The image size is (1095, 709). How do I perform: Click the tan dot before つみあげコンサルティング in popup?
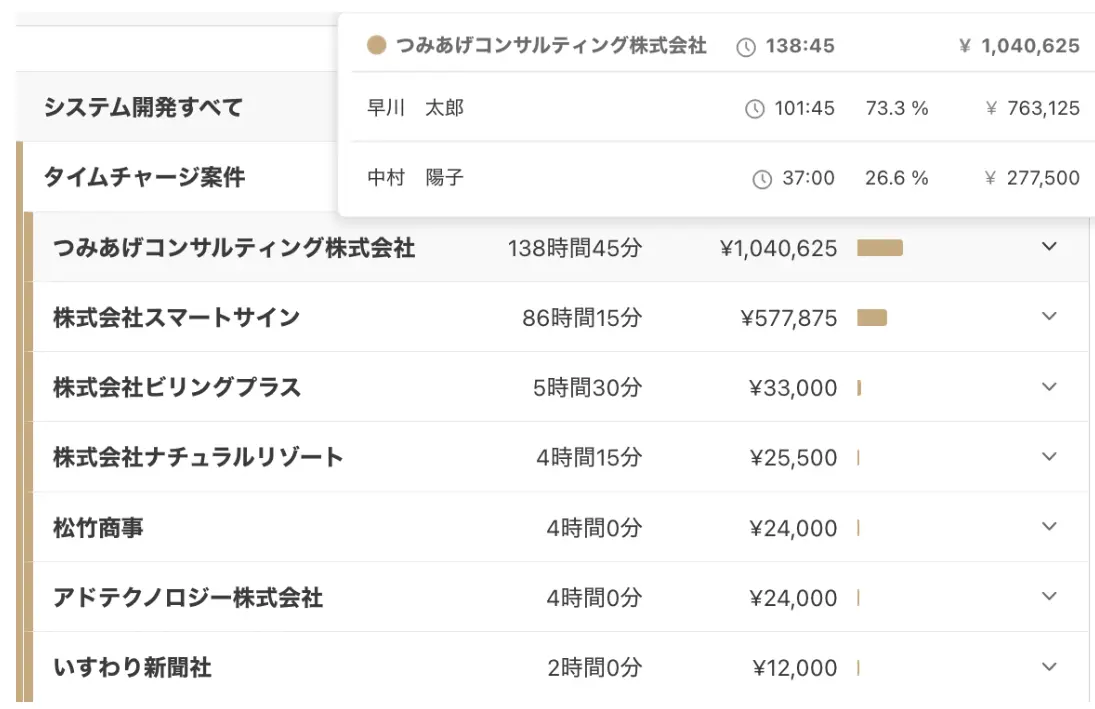pyautogui.click(x=376, y=46)
